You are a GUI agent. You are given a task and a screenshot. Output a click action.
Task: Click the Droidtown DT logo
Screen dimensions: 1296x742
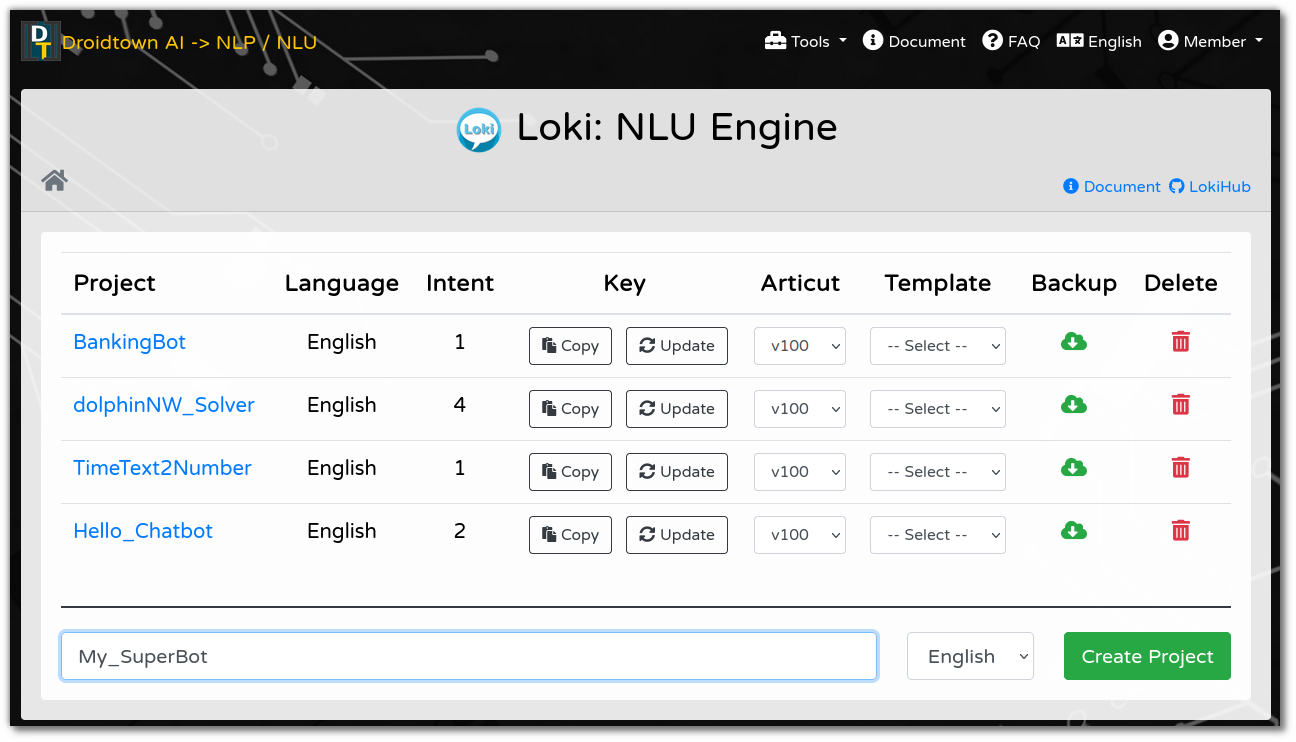click(40, 42)
